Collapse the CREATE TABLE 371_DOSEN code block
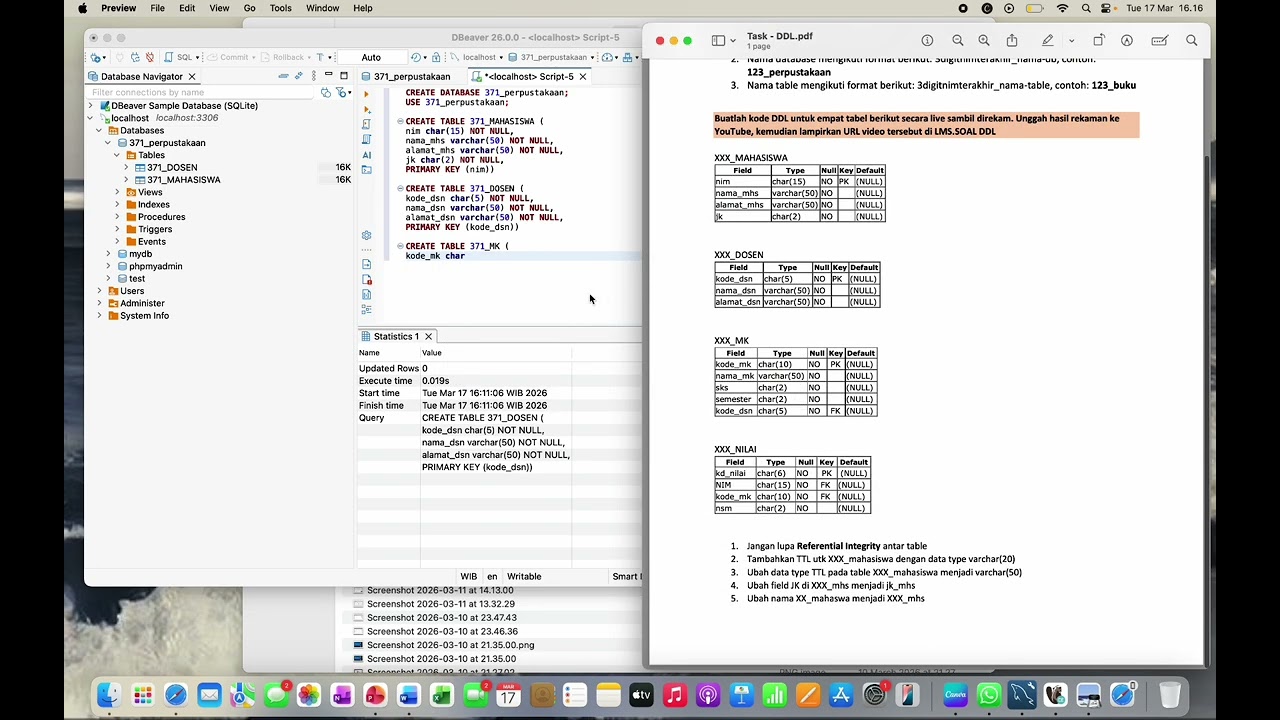This screenshot has width=1280, height=720. 400,188
